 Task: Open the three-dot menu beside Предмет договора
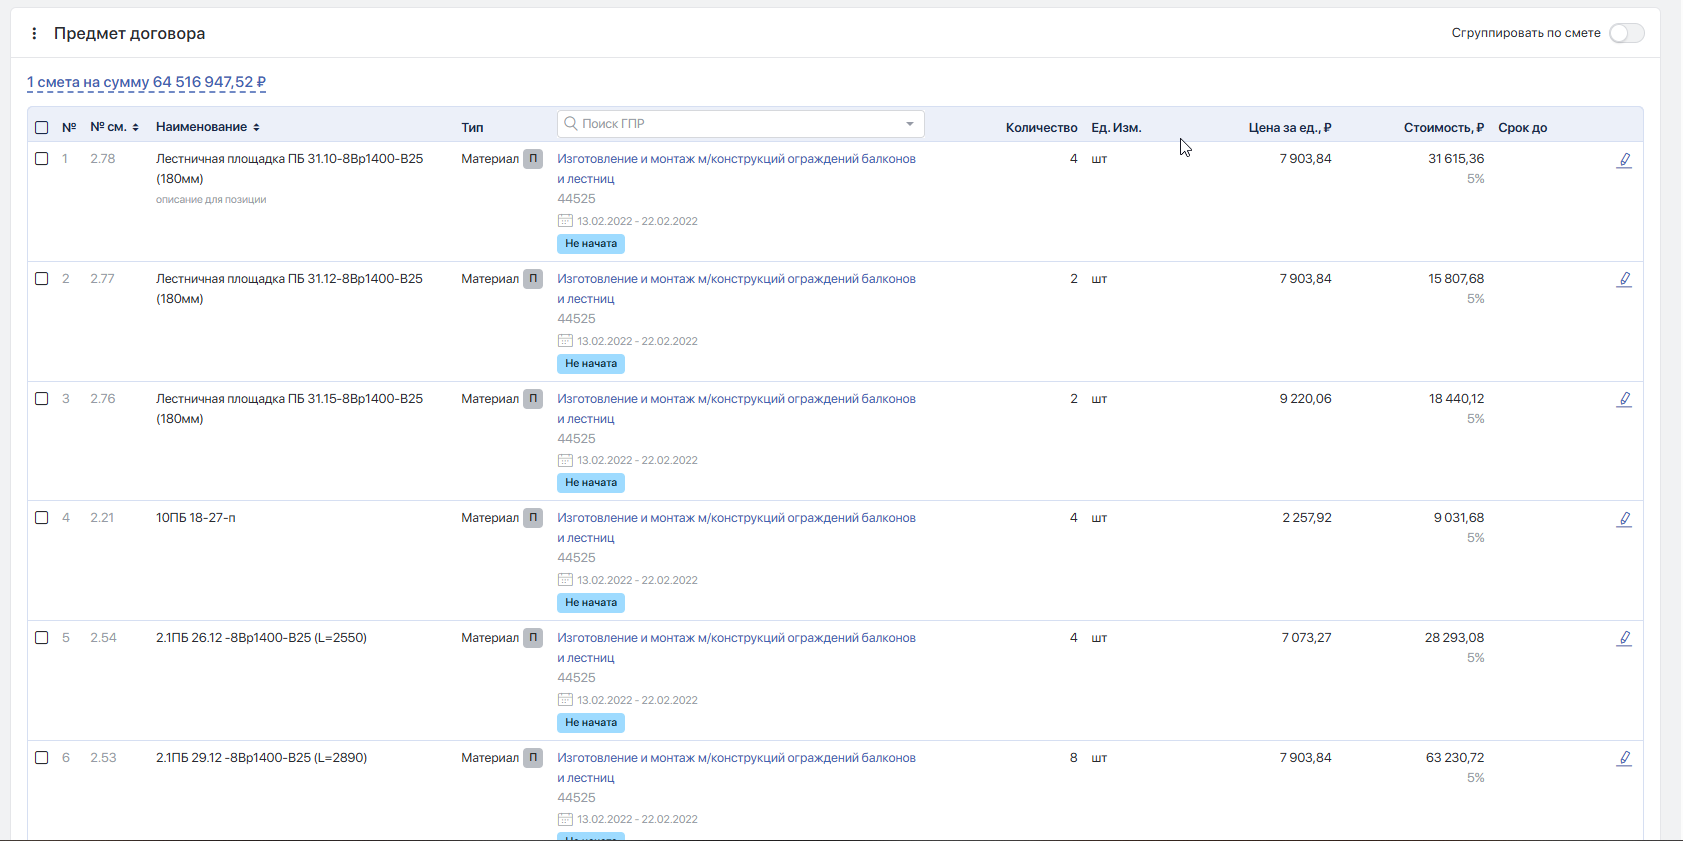[x=34, y=34]
